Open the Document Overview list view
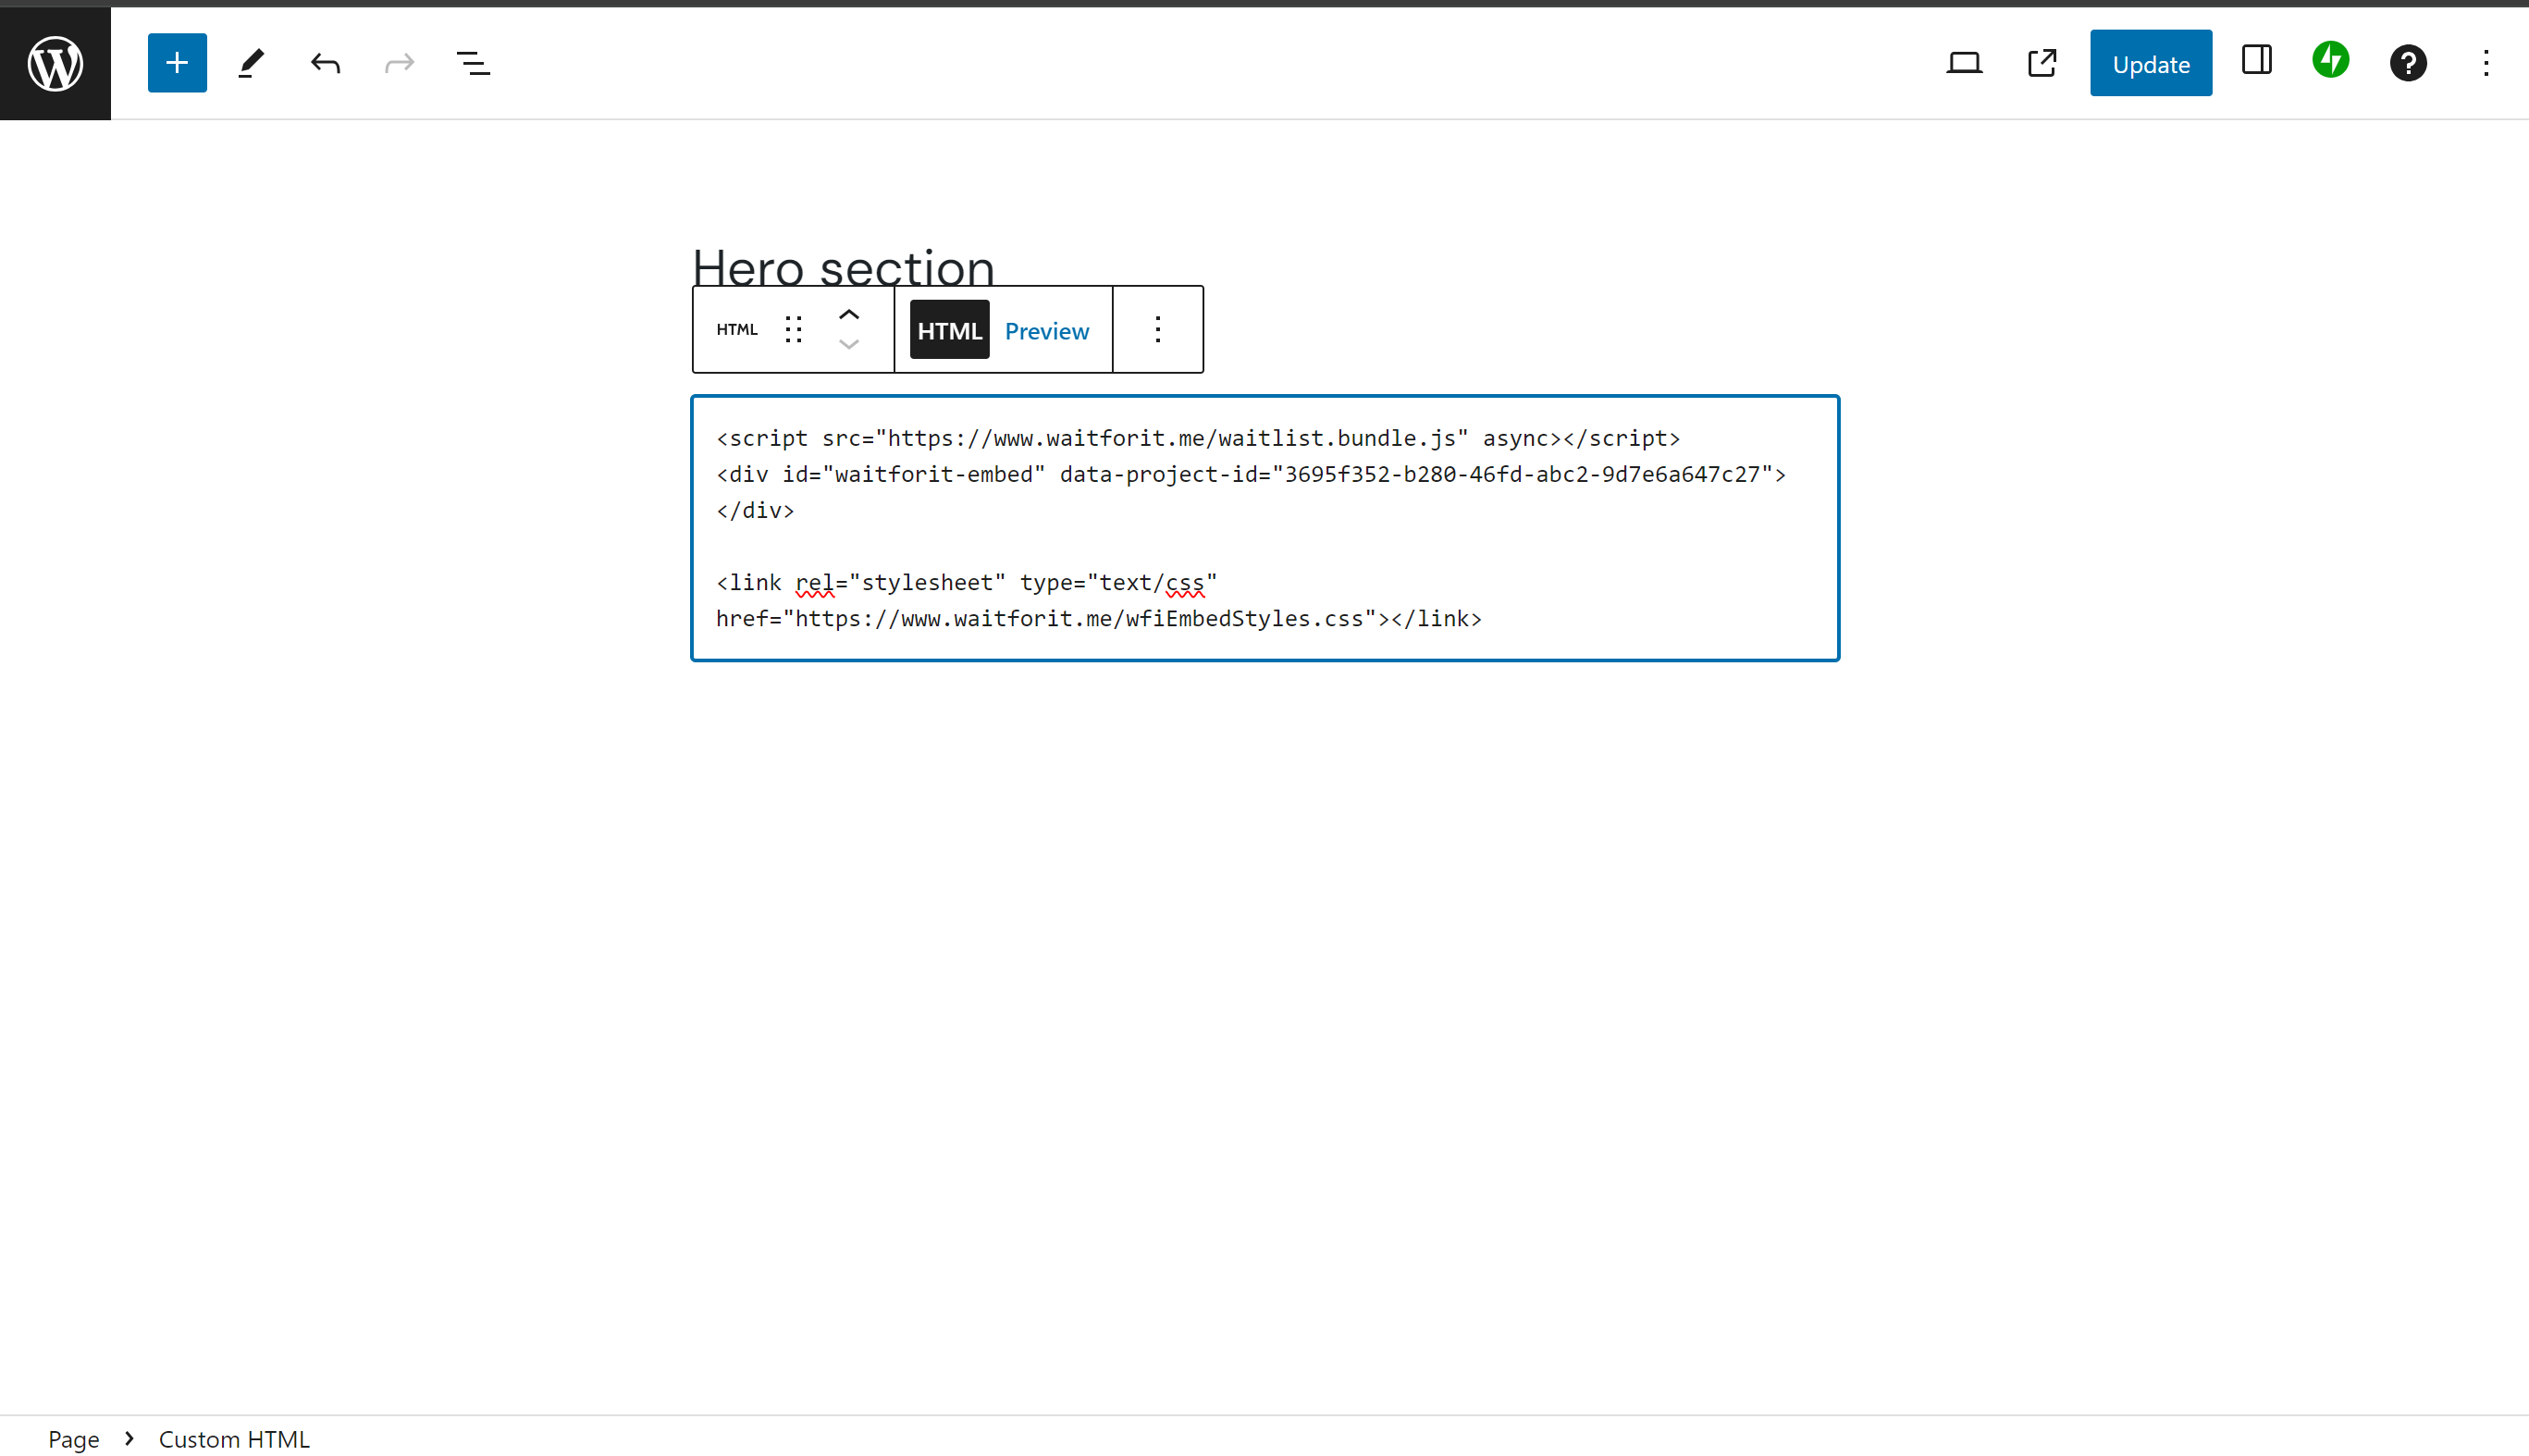Viewport: 2529px width, 1456px height. [474, 62]
